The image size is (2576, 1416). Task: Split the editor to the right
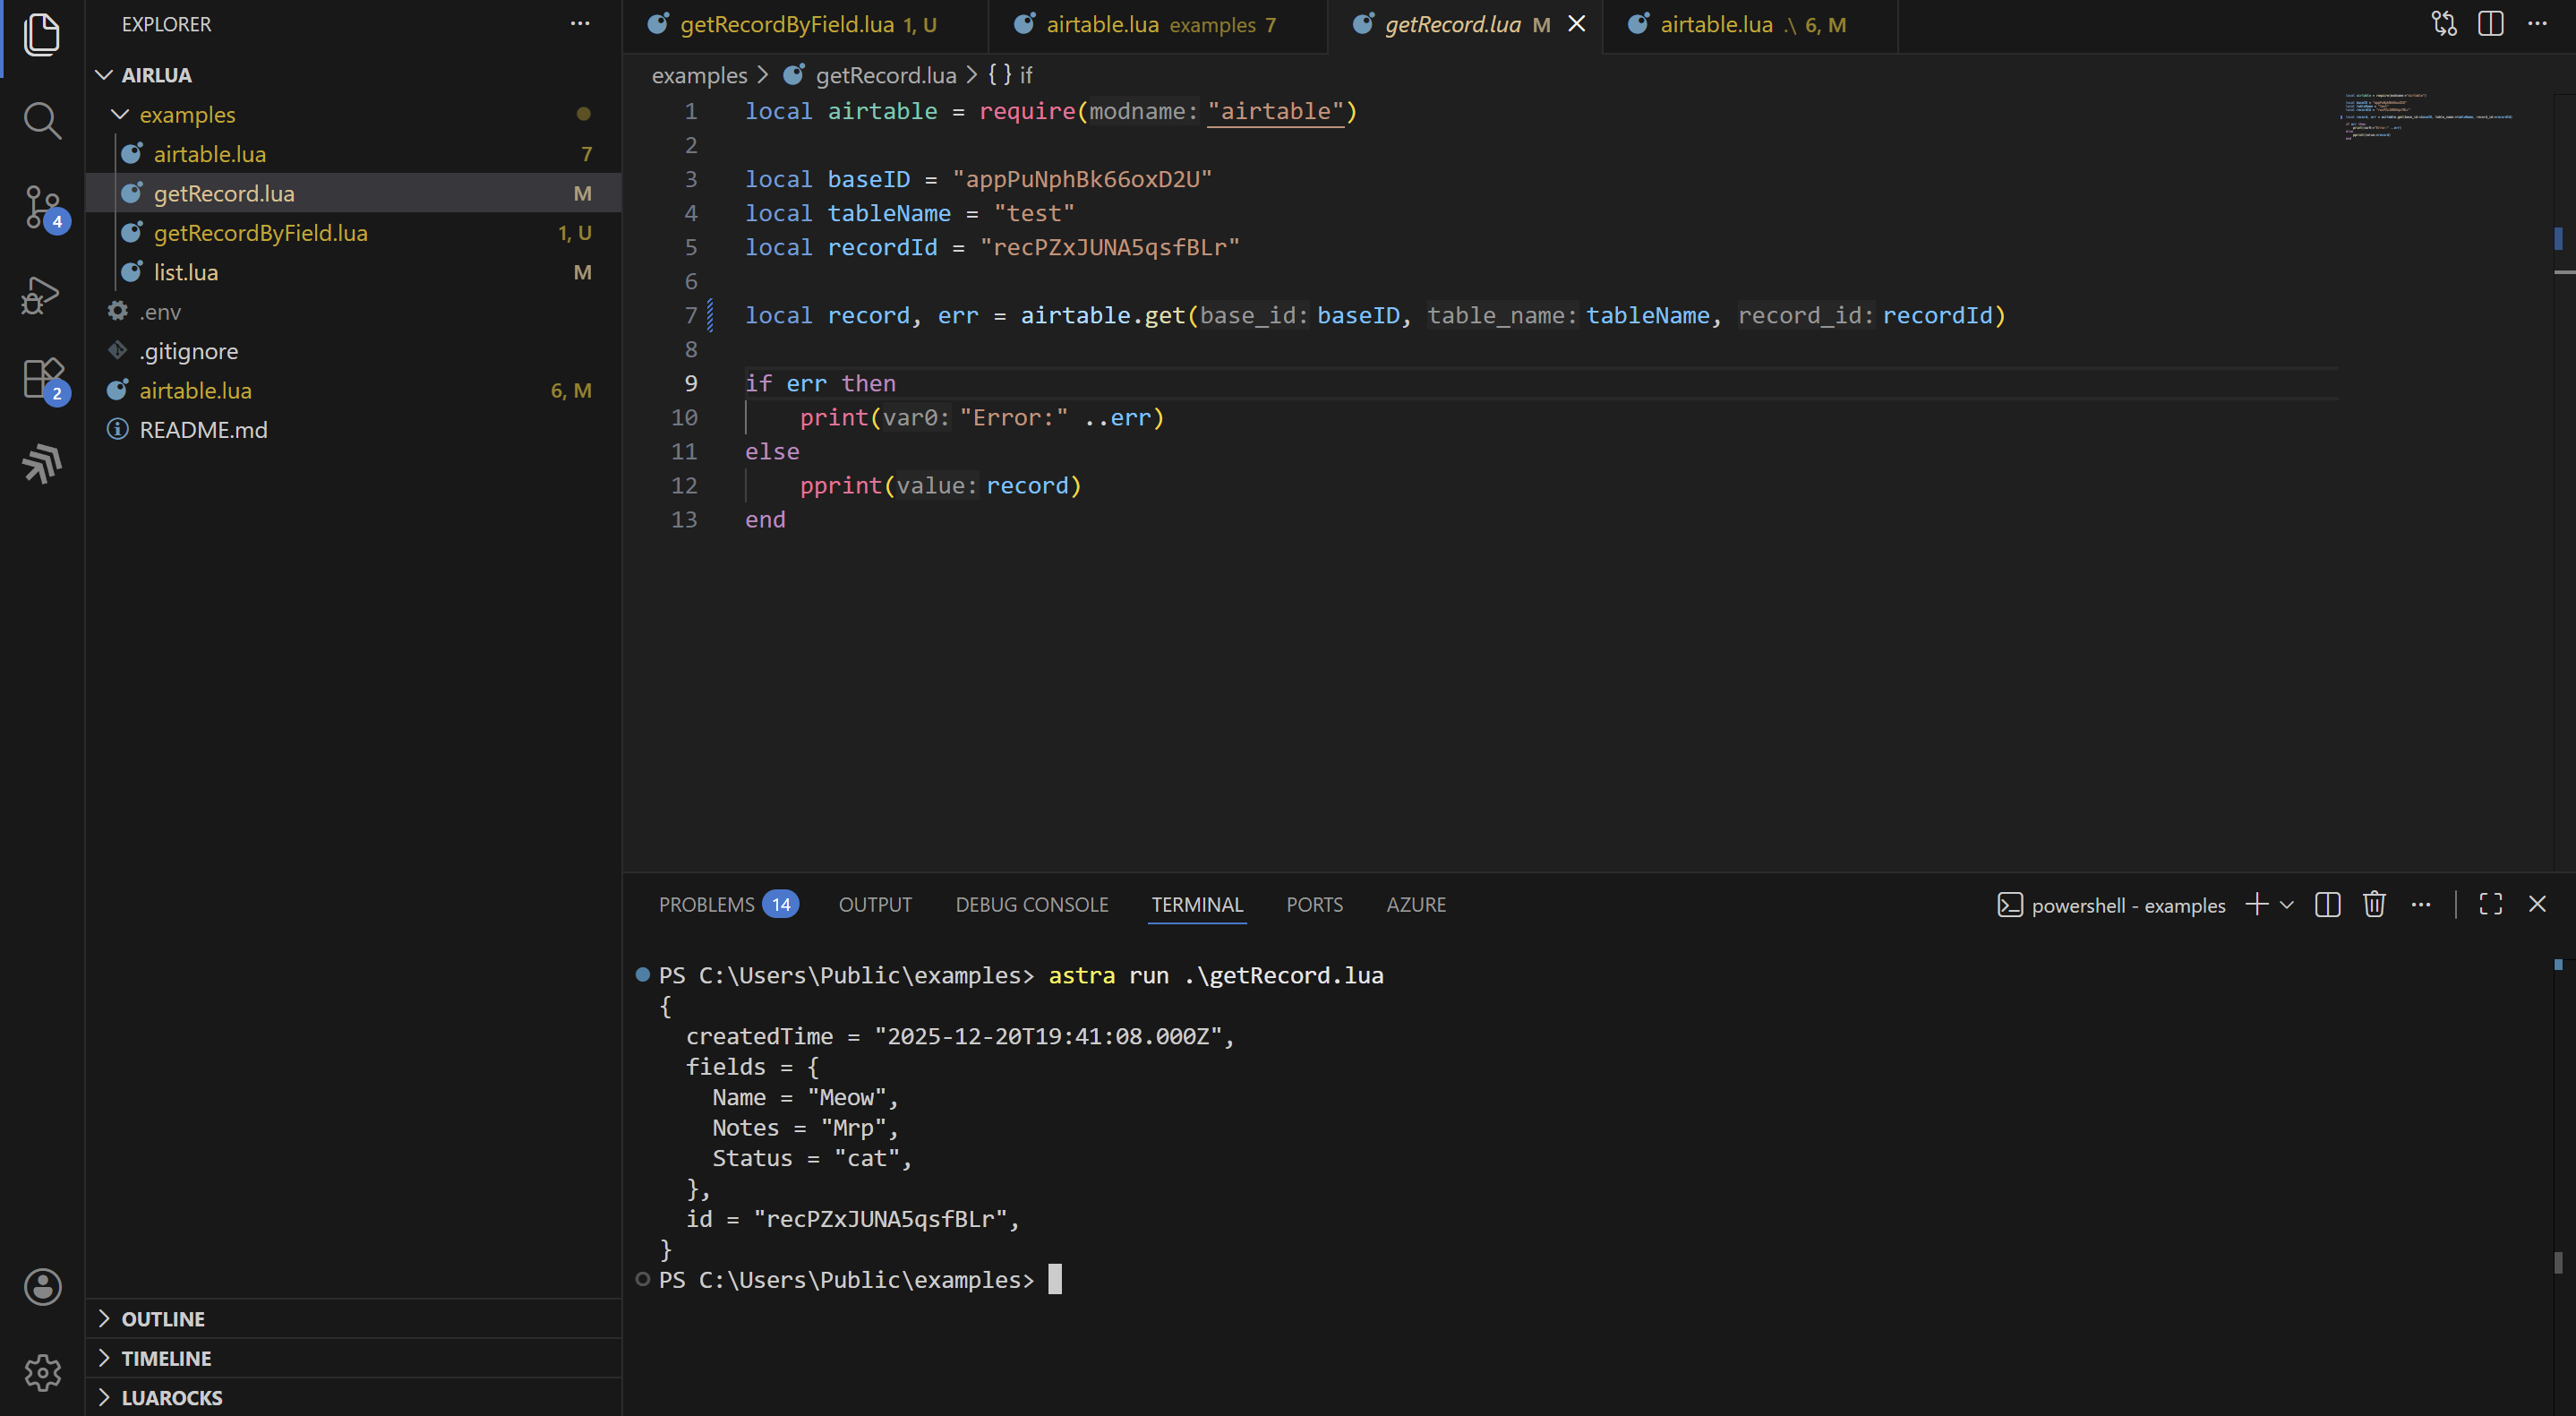pos(2490,24)
